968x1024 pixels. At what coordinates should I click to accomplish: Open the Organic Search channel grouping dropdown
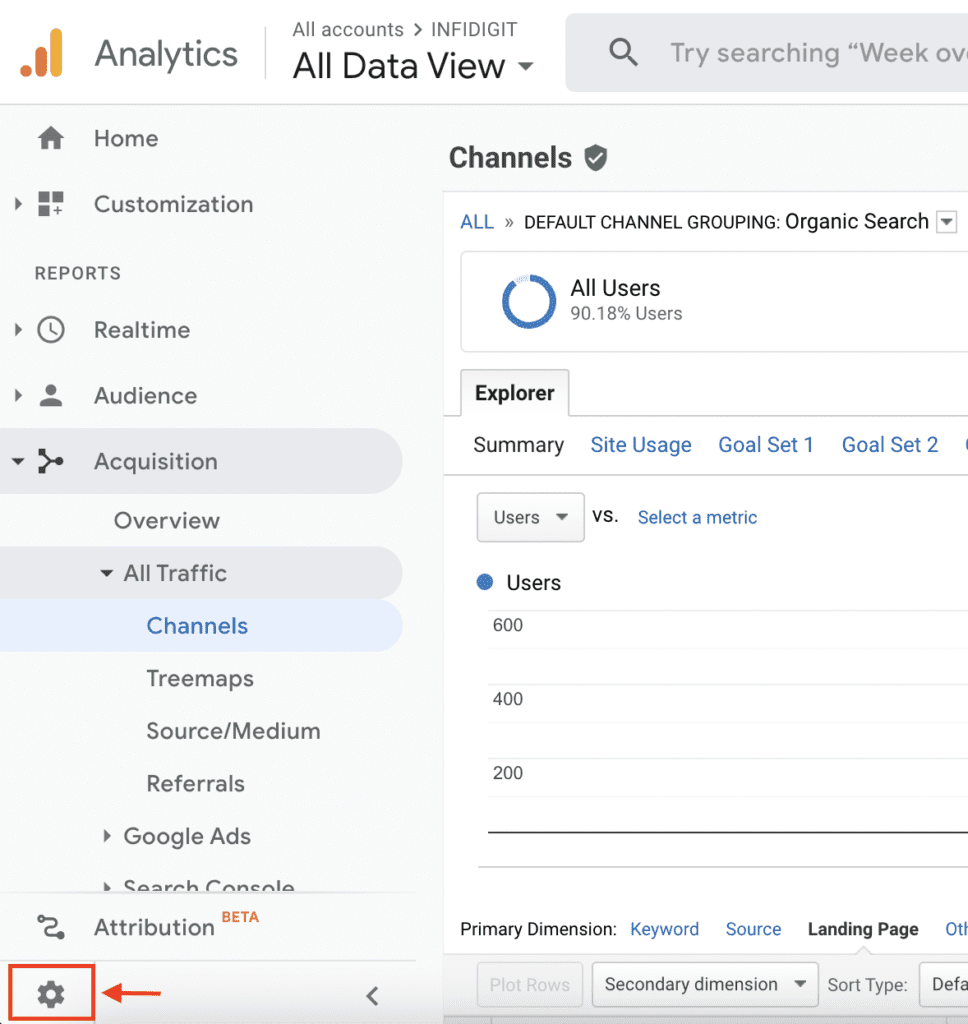[946, 222]
